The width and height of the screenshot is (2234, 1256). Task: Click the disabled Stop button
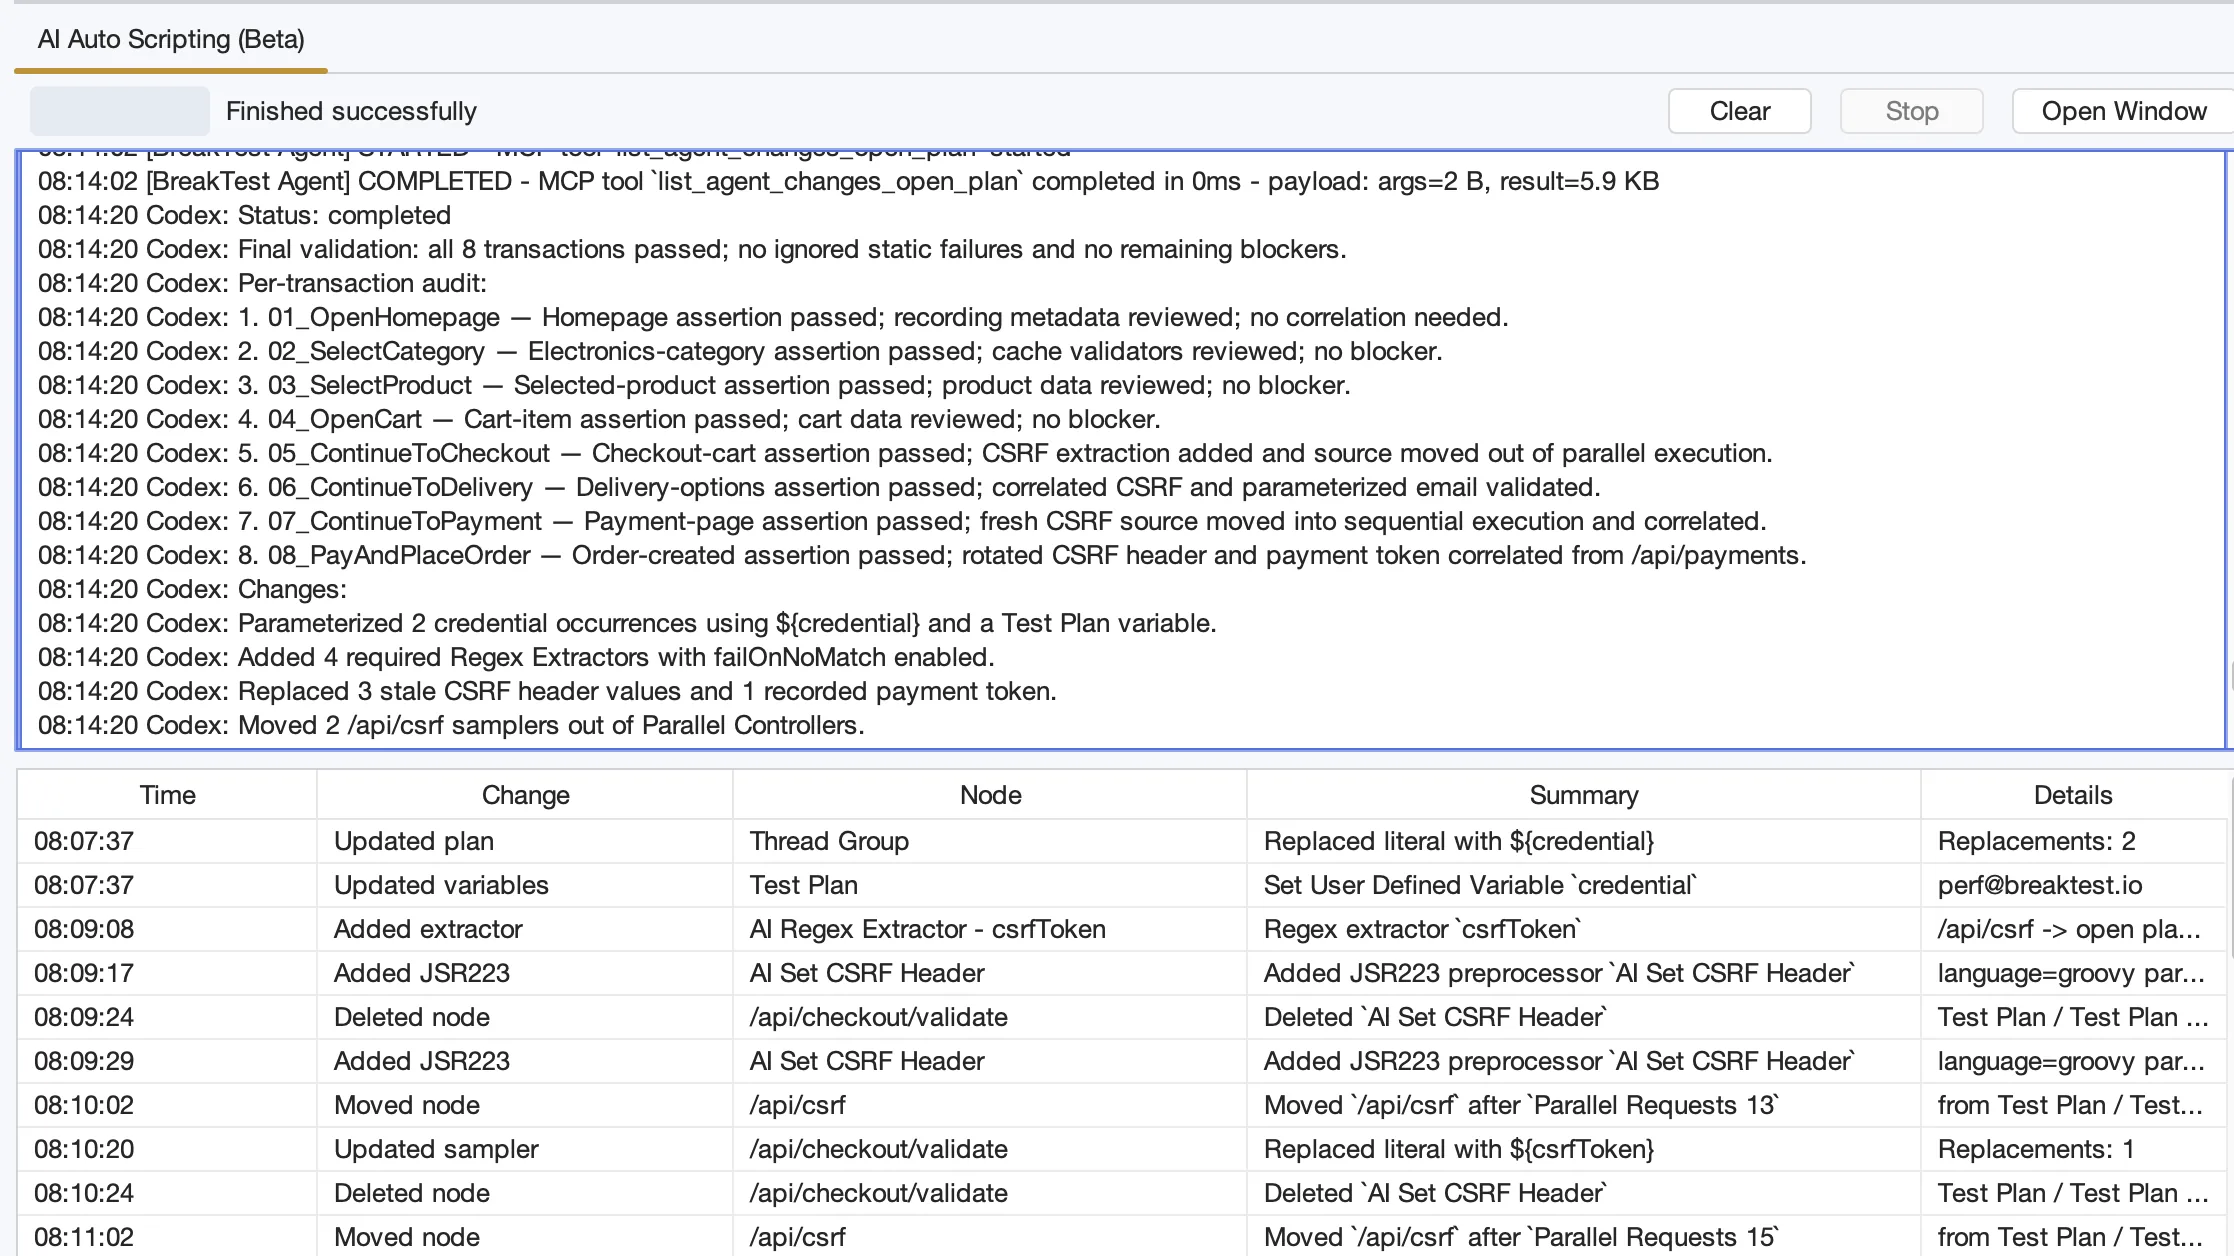click(x=1911, y=111)
